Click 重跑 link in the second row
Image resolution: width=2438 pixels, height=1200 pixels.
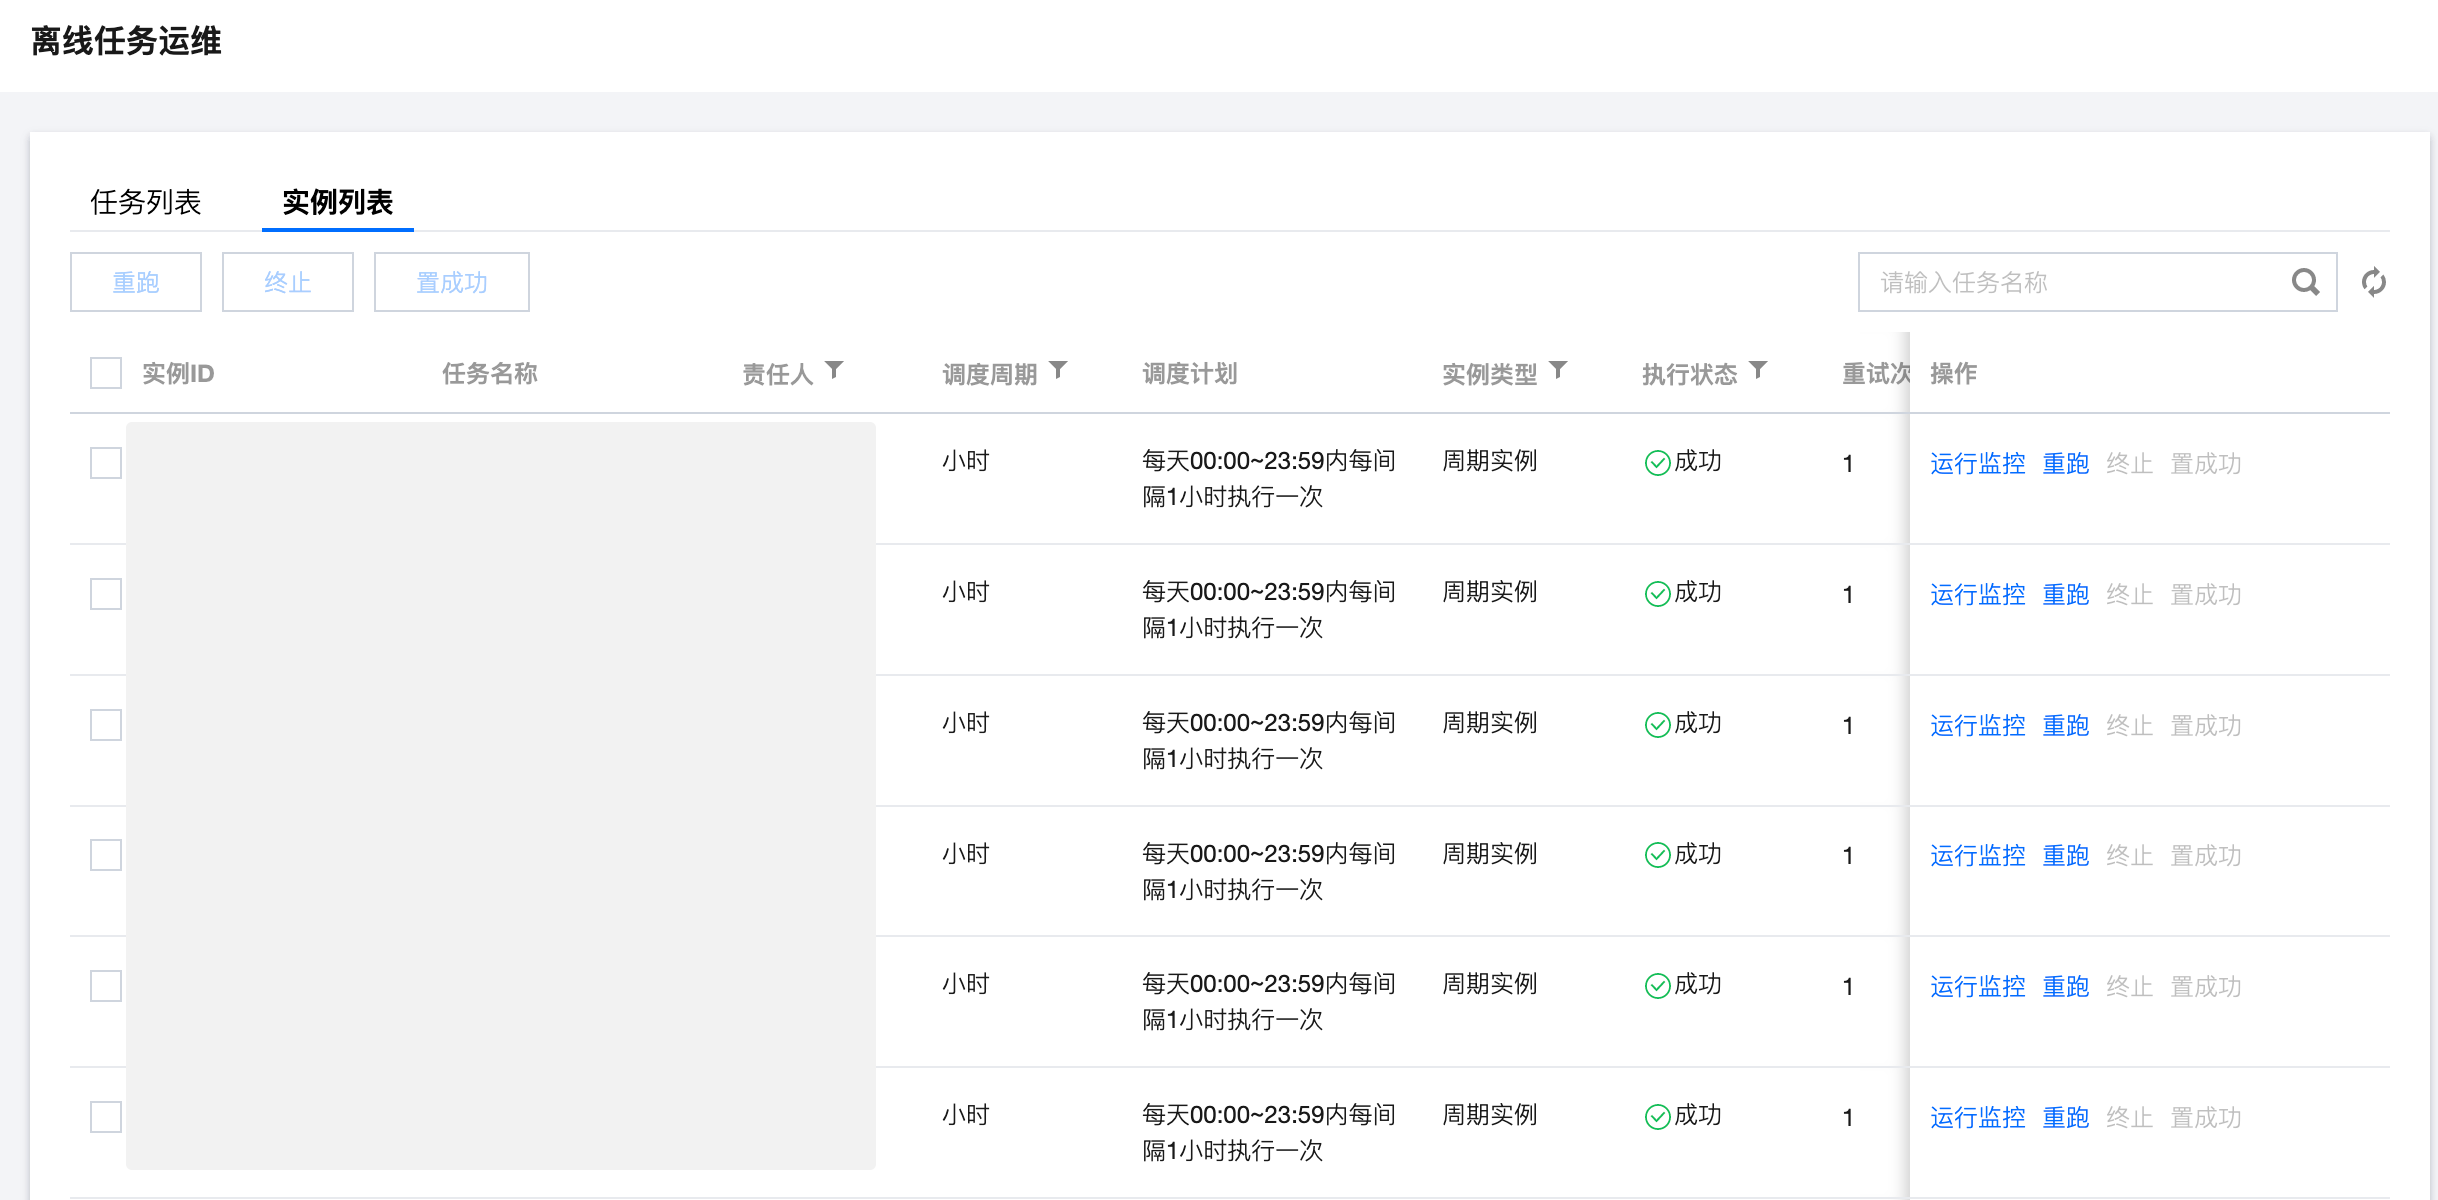[x=2065, y=595]
